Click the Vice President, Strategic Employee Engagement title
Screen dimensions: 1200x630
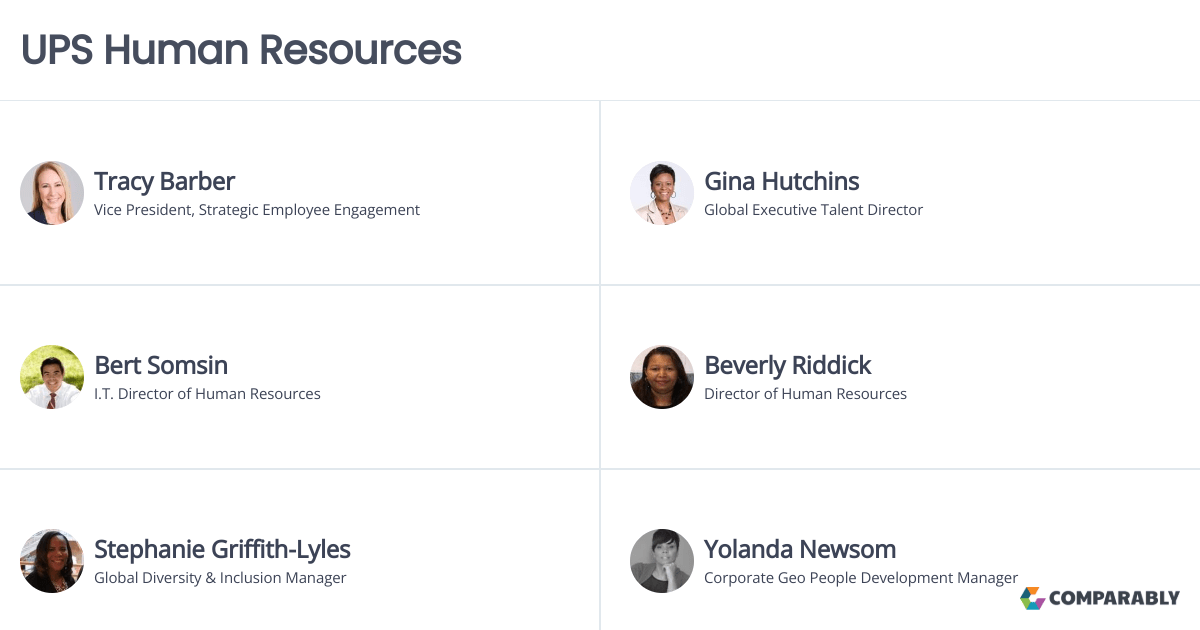[x=257, y=210]
